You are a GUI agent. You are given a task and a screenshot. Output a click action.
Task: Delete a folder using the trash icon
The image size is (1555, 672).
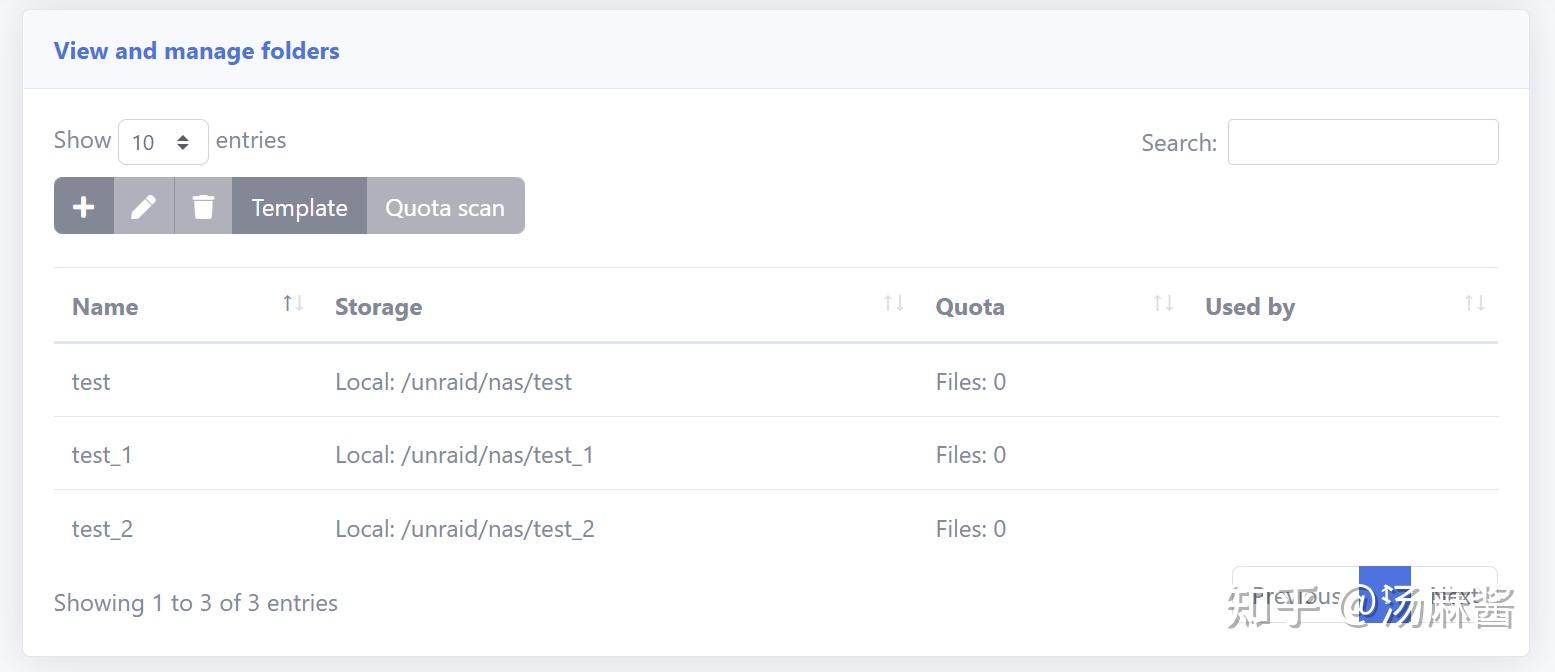[203, 206]
